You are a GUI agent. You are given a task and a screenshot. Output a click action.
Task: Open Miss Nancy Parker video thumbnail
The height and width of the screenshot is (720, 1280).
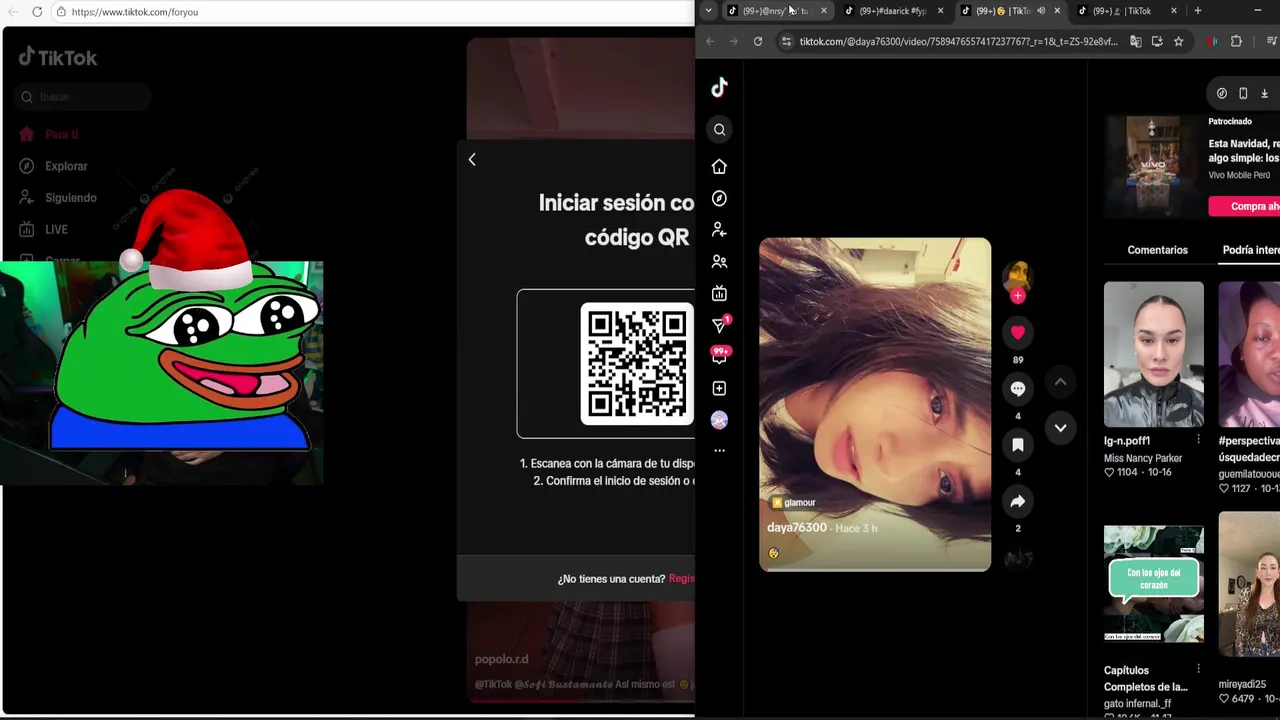[x=1154, y=354]
